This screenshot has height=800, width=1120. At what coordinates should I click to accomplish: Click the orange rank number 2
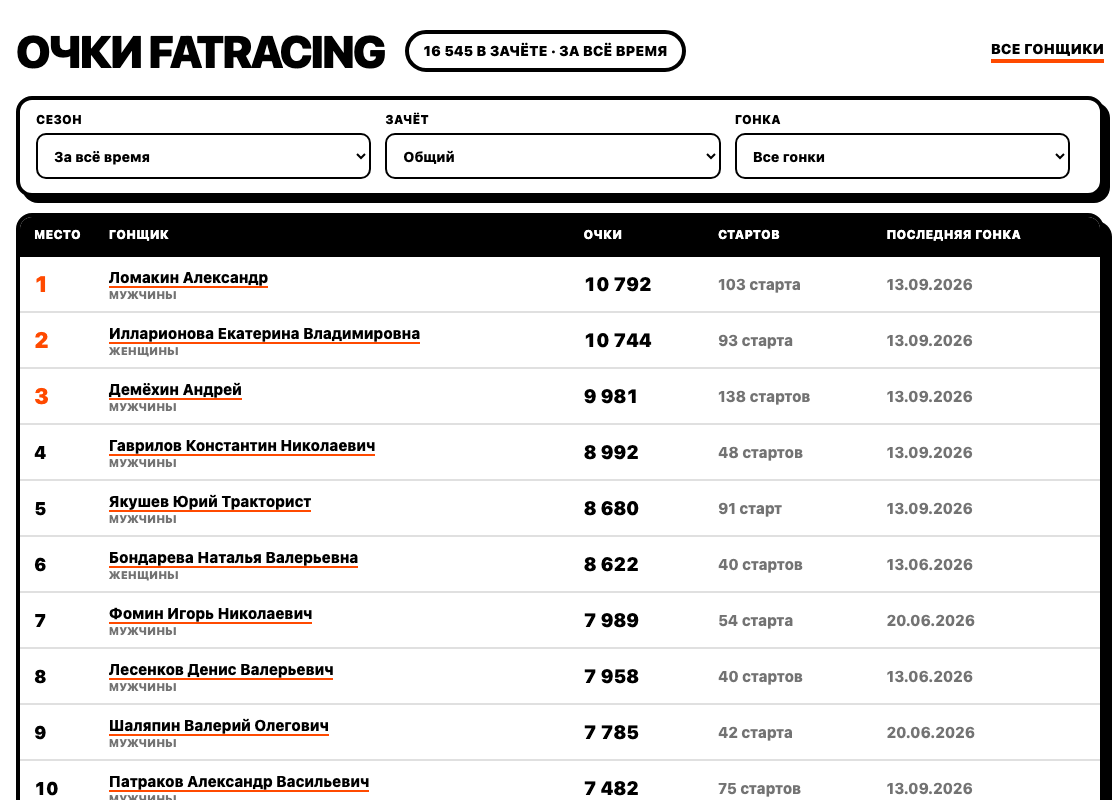(41, 340)
